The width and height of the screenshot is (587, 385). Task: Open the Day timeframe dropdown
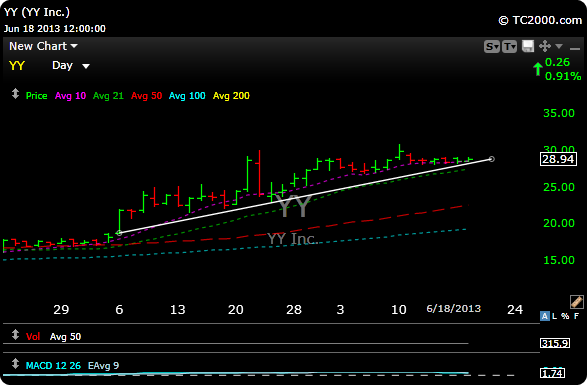tap(71, 66)
